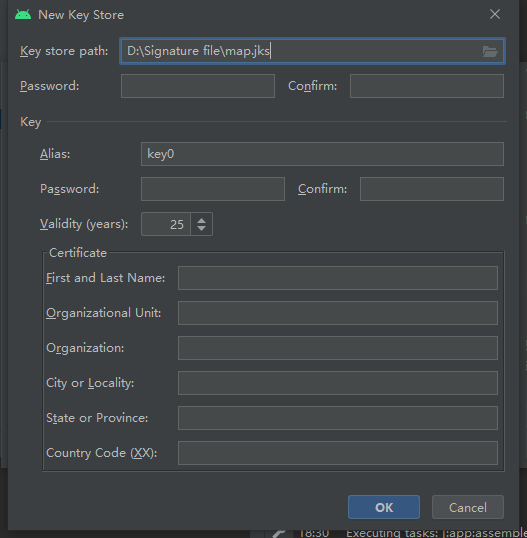Click the Organizational Unit field
527x538 pixels.
click(x=338, y=313)
